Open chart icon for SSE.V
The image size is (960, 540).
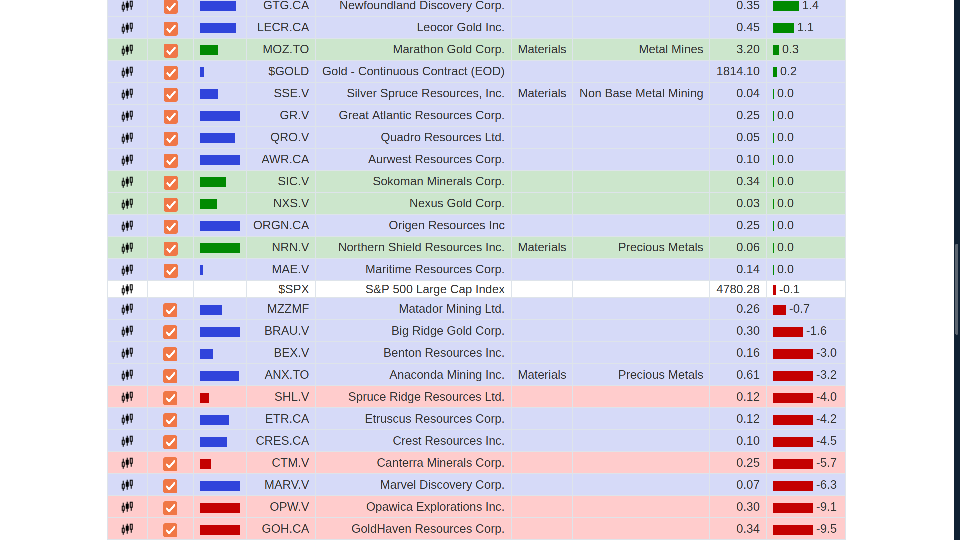(127, 94)
